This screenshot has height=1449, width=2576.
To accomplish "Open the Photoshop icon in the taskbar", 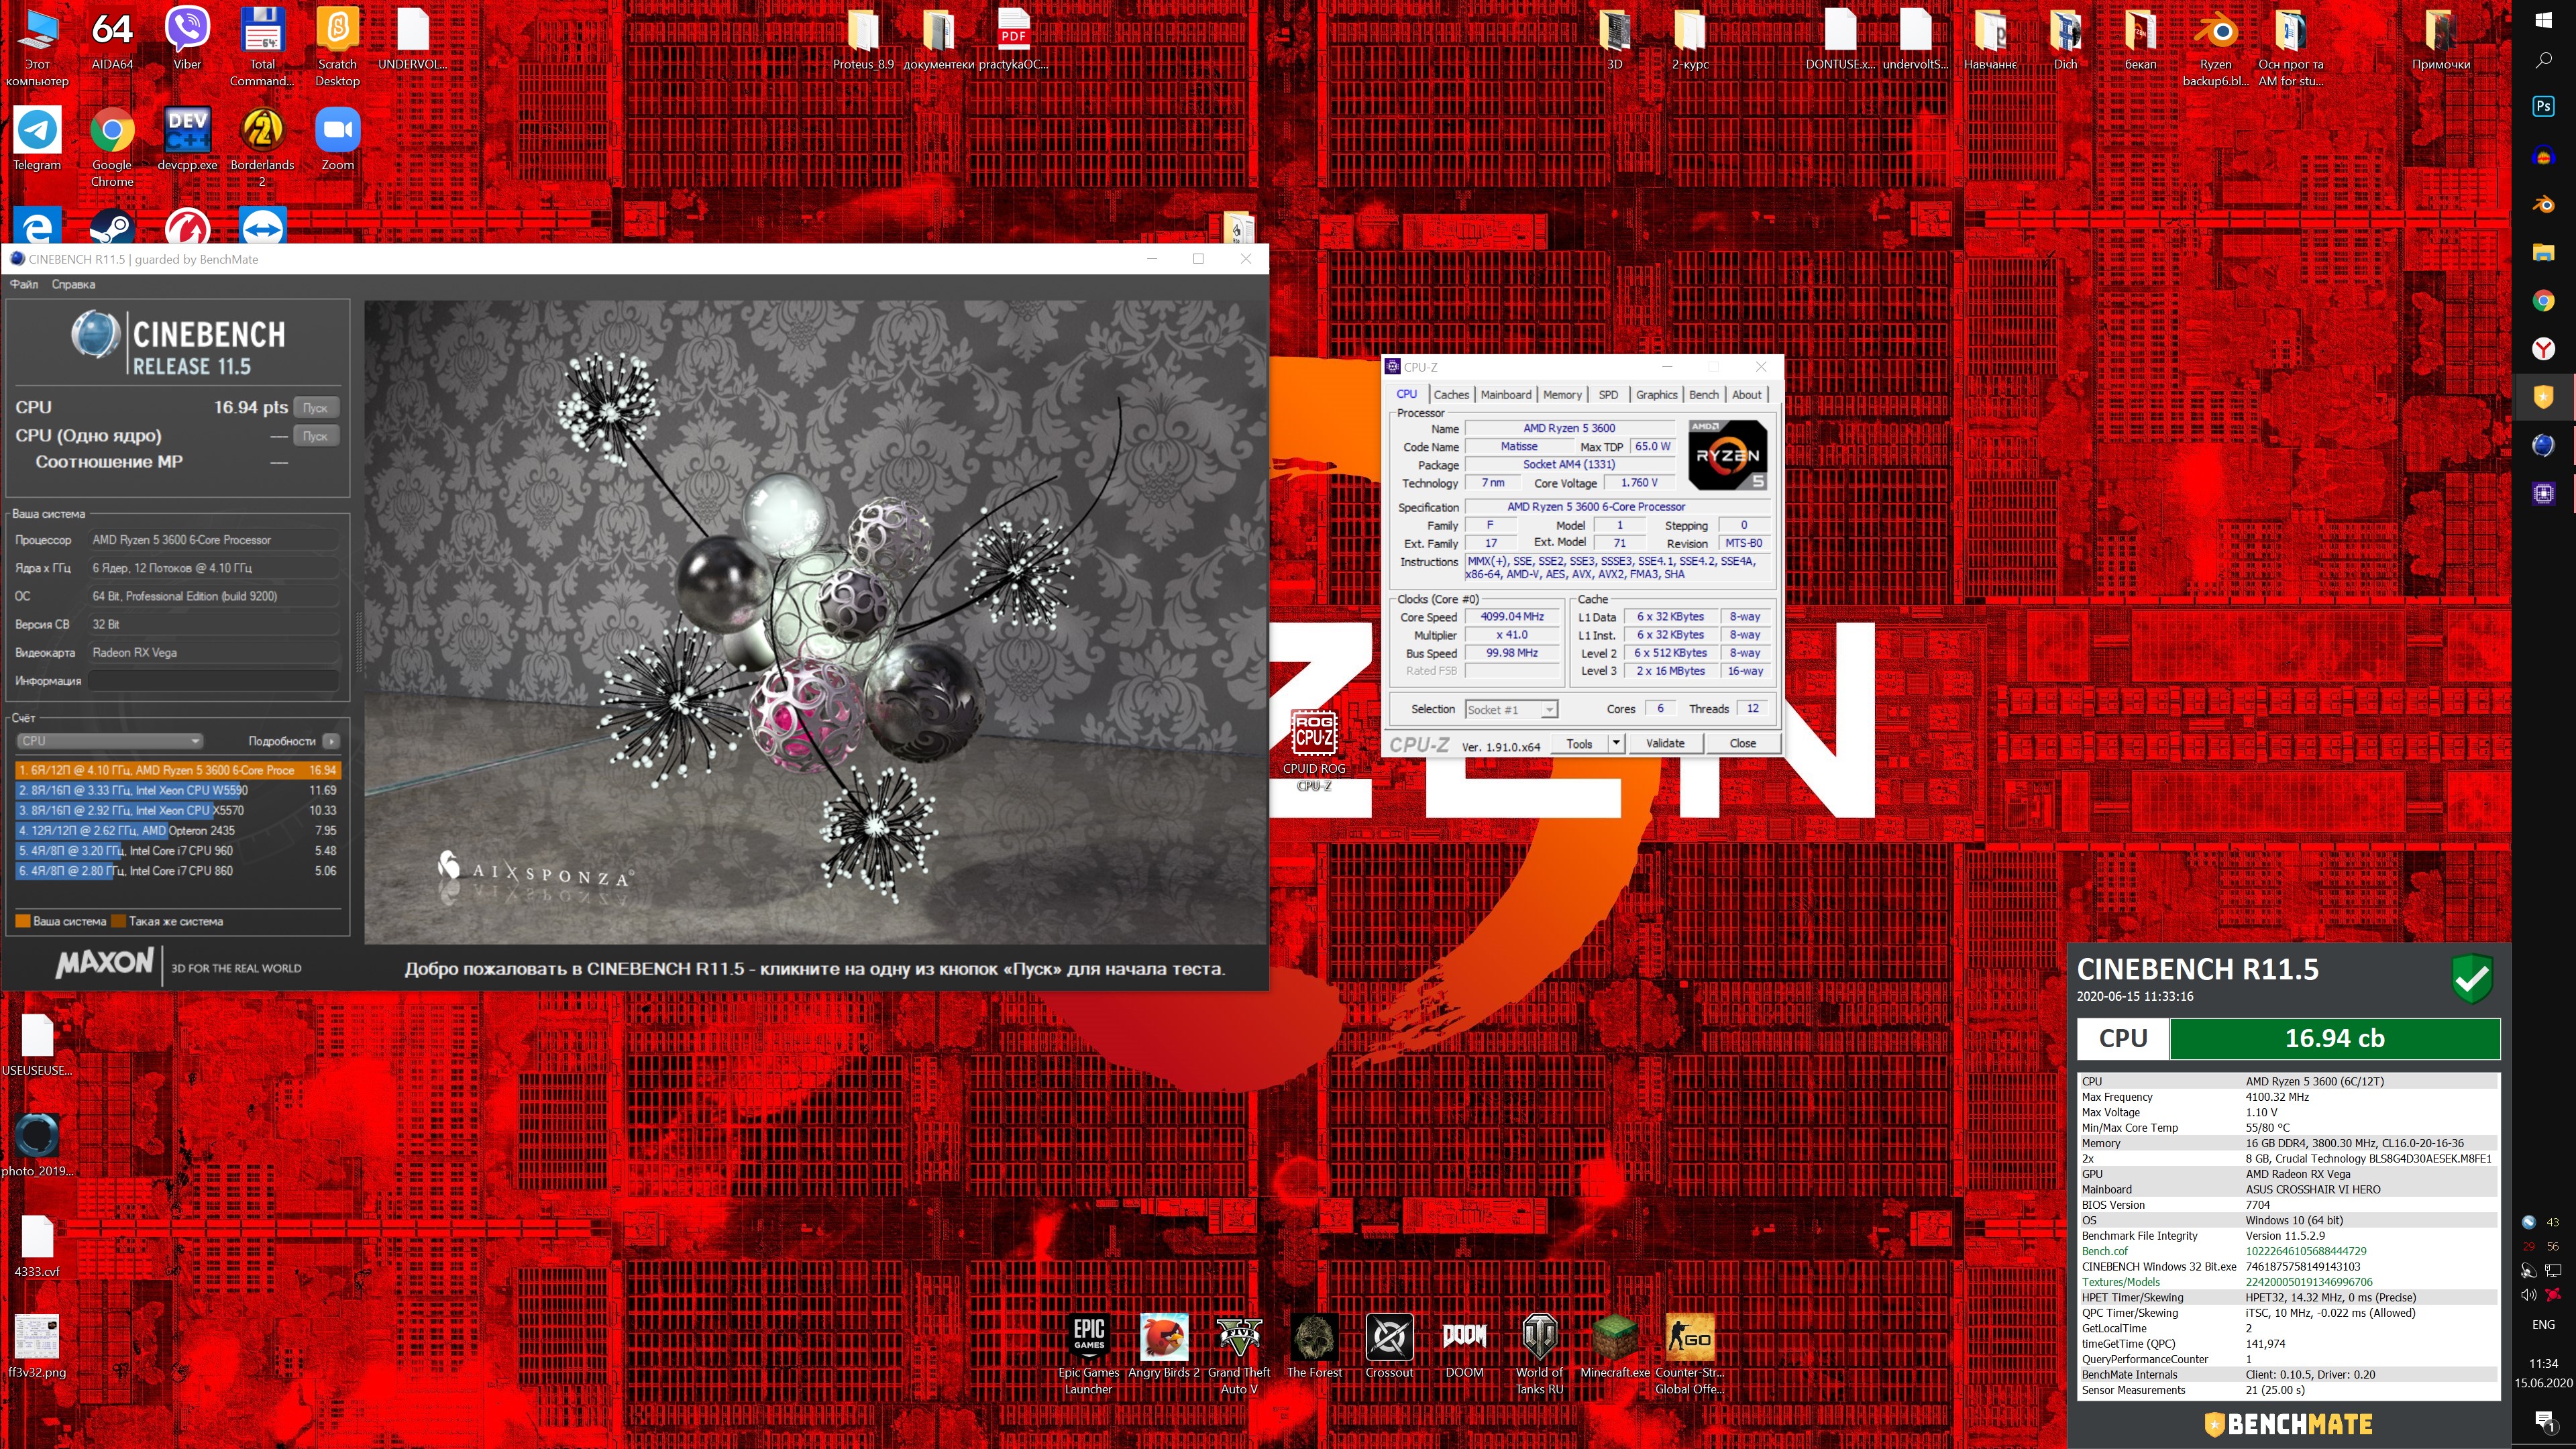I will 2543,106.
